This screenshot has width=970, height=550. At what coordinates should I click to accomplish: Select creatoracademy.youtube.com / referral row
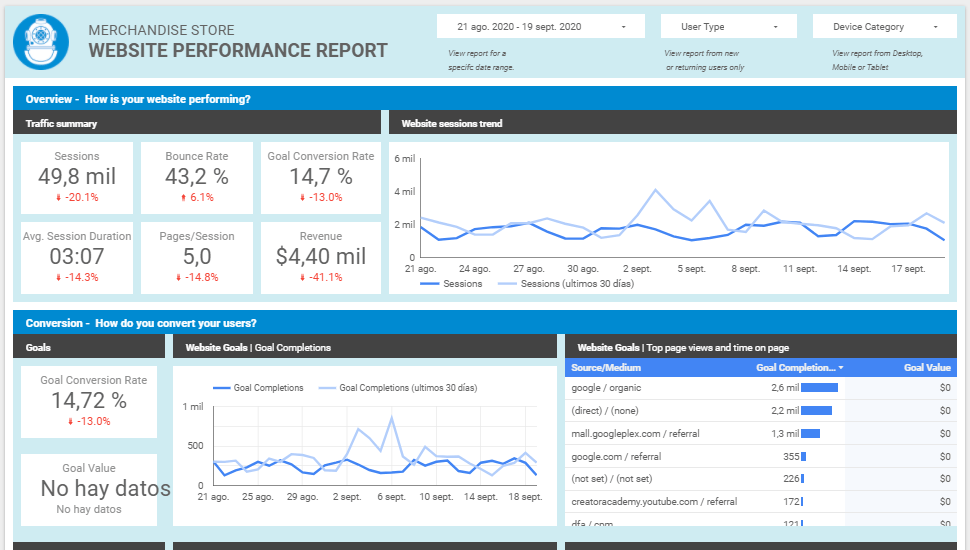(x=760, y=502)
